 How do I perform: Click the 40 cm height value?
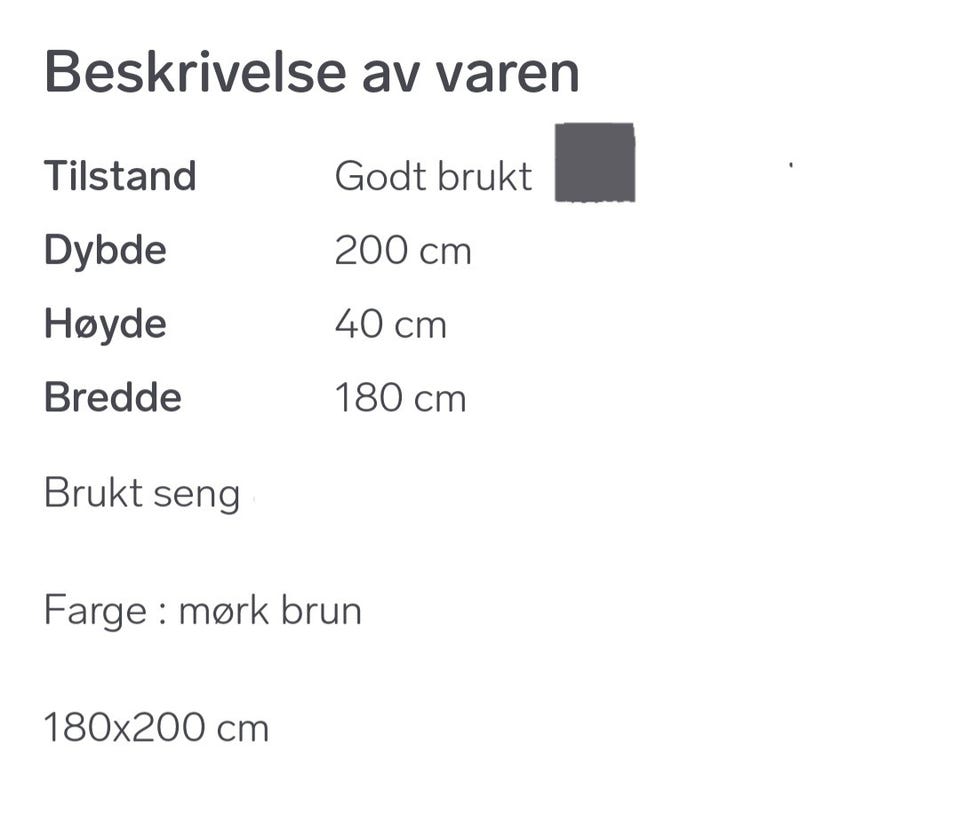(x=390, y=324)
